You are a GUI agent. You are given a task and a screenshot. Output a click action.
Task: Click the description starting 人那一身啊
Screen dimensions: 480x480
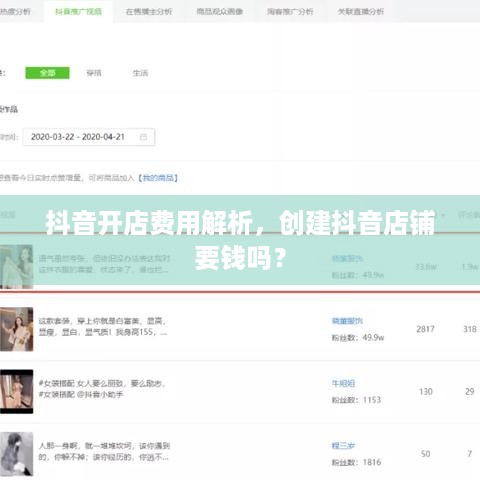click(x=104, y=451)
